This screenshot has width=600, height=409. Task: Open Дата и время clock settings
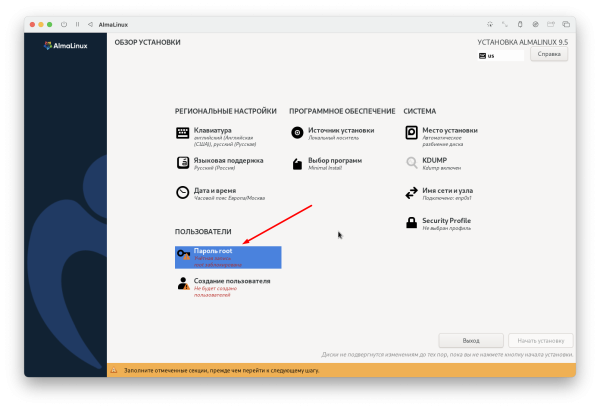pos(220,193)
